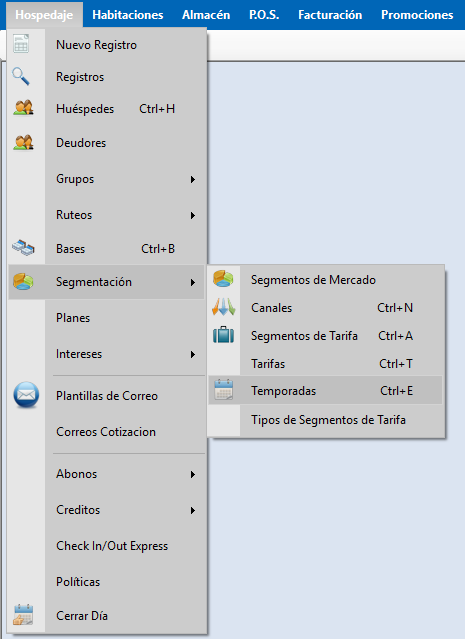Viewport: 465px width, 639px height.
Task: Select Segmentación menu entry
Action: point(106,282)
